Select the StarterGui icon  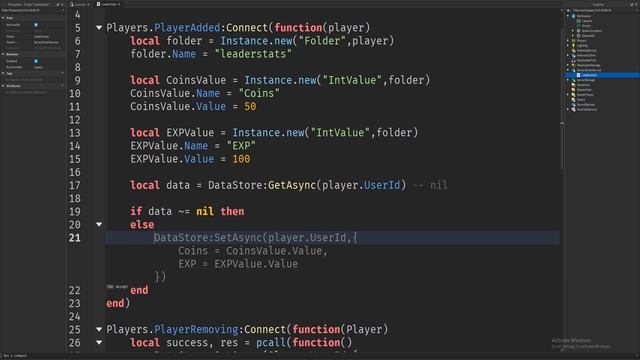(573, 85)
